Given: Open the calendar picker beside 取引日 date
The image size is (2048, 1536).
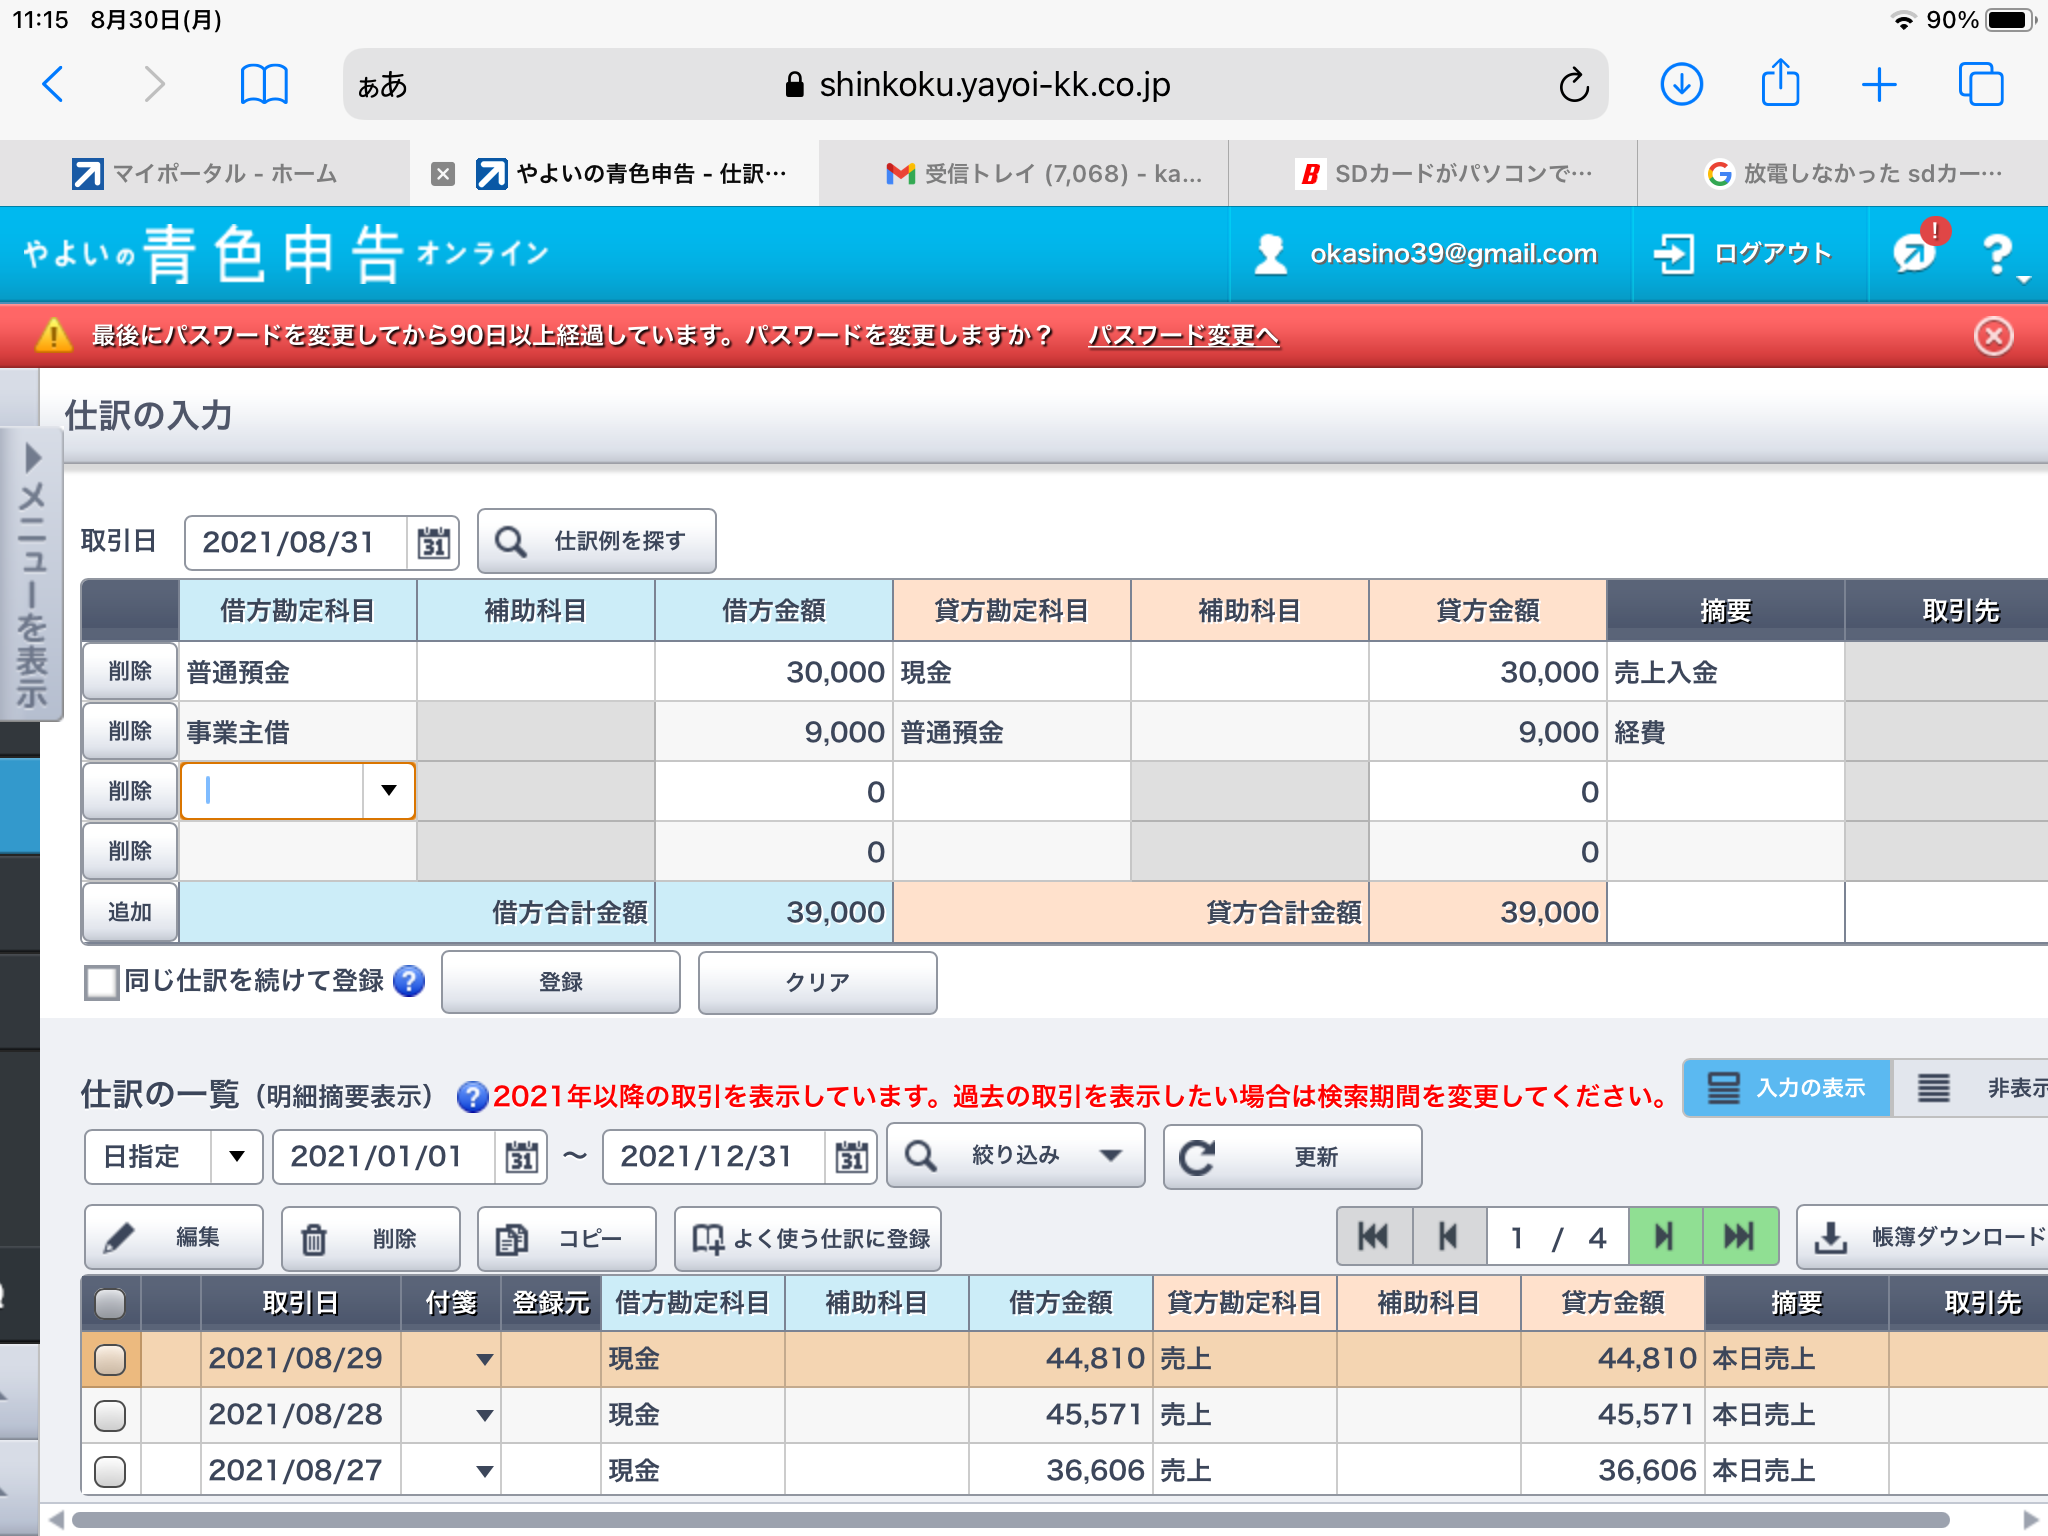Looking at the screenshot, I should 433,543.
